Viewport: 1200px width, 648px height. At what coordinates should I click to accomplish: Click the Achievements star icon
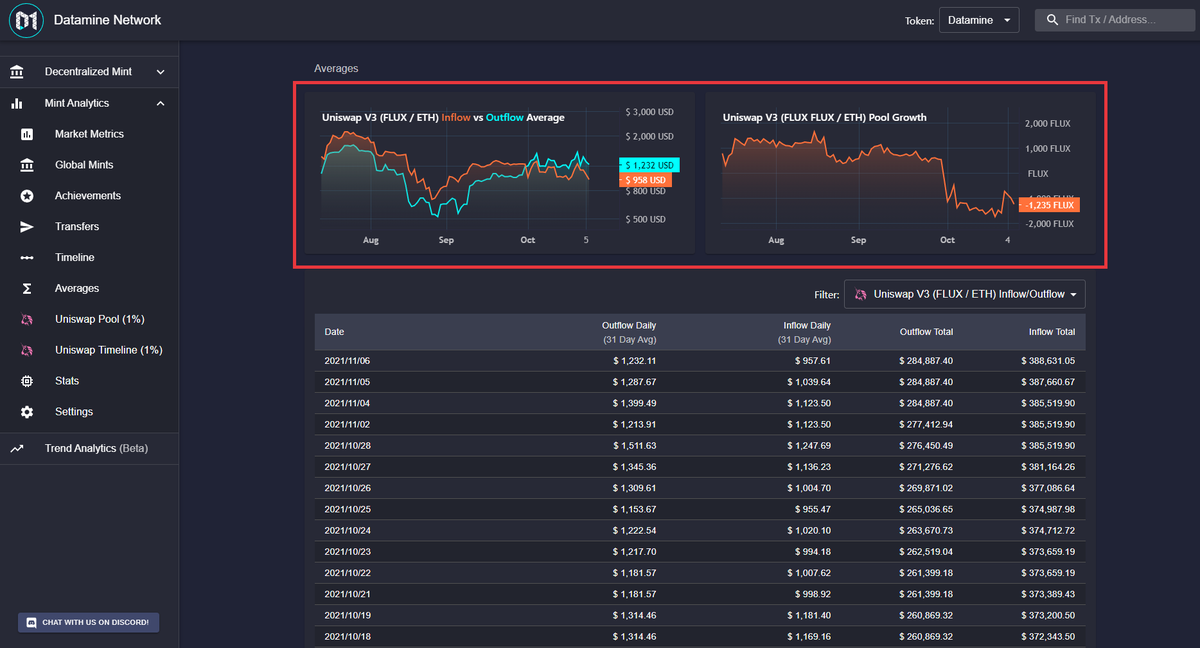27,196
